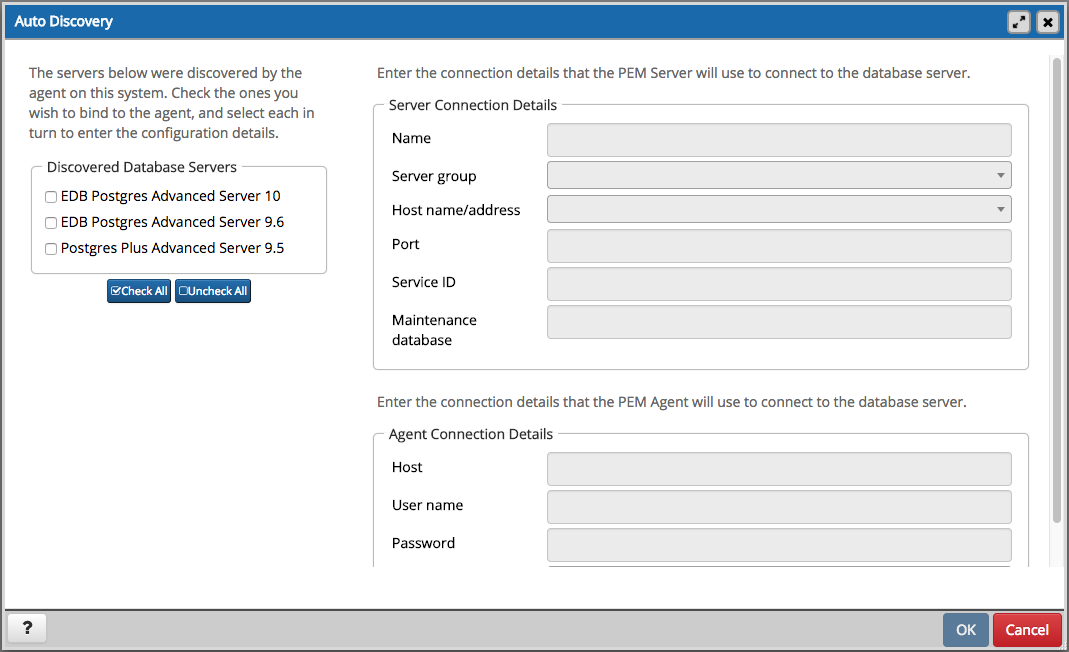The height and width of the screenshot is (652, 1069).
Task: Maximize the Auto Discovery dialog
Action: [x=1019, y=22]
